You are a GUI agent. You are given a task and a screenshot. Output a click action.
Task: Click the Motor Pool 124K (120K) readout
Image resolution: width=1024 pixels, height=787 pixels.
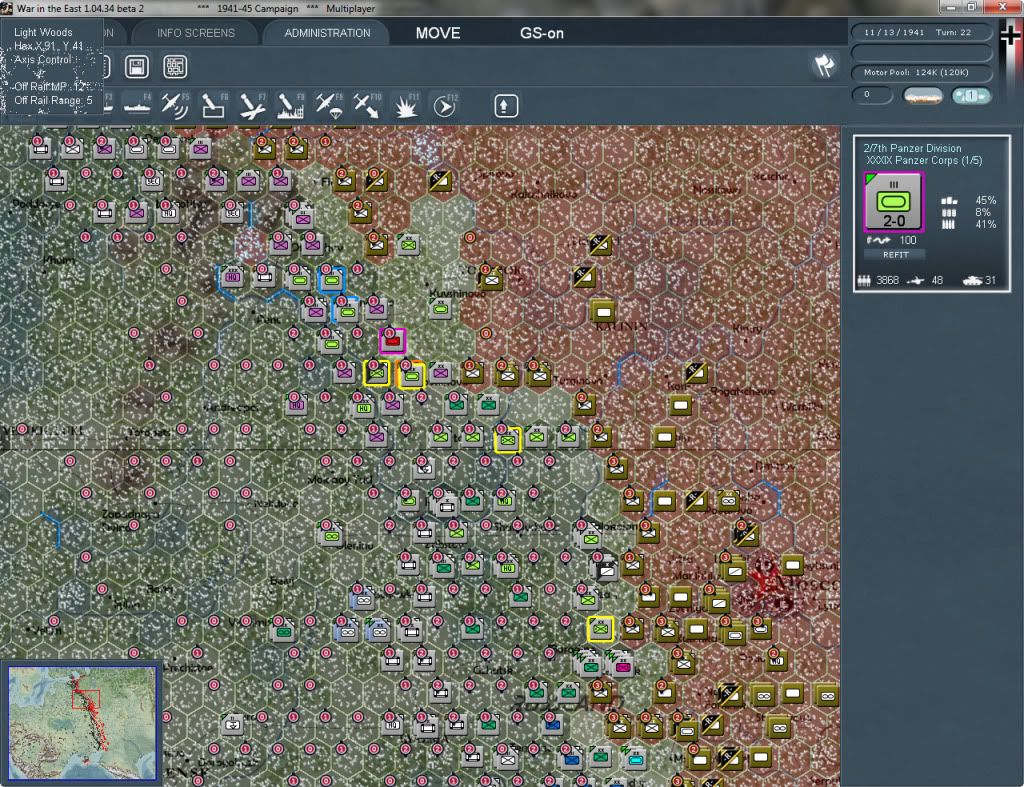pos(921,72)
